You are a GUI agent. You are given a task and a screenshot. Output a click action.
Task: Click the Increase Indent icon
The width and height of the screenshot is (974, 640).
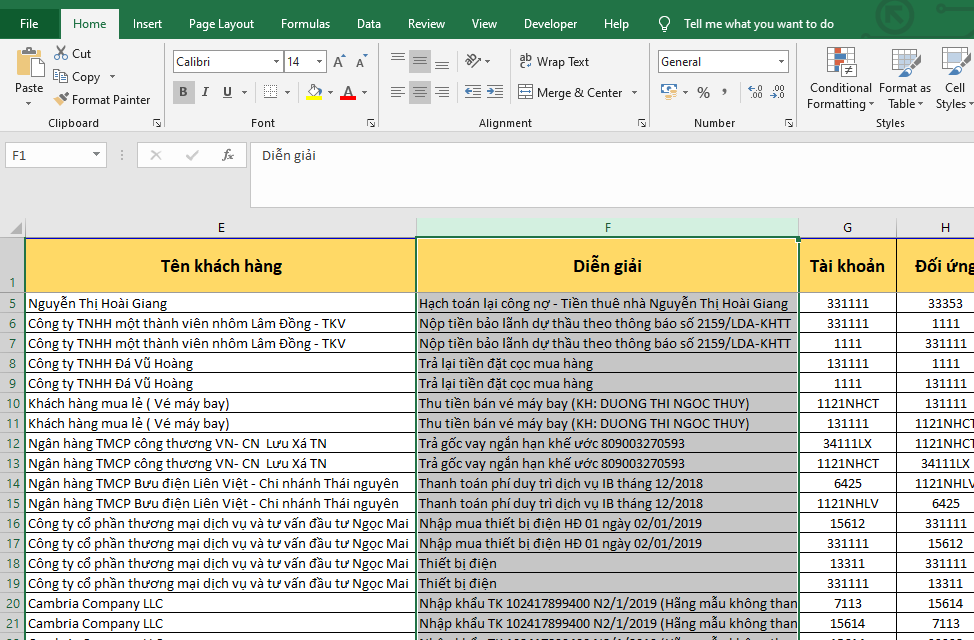pyautogui.click(x=493, y=93)
